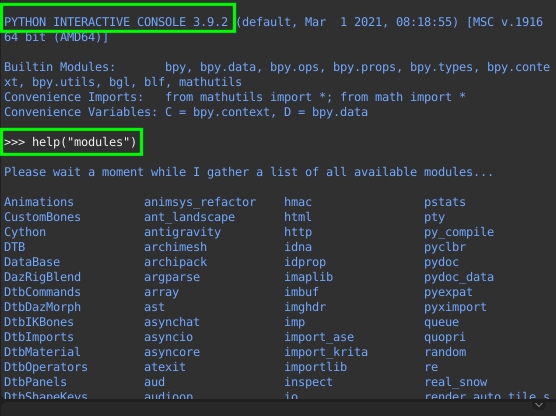Click the Cython module name

pos(25,232)
